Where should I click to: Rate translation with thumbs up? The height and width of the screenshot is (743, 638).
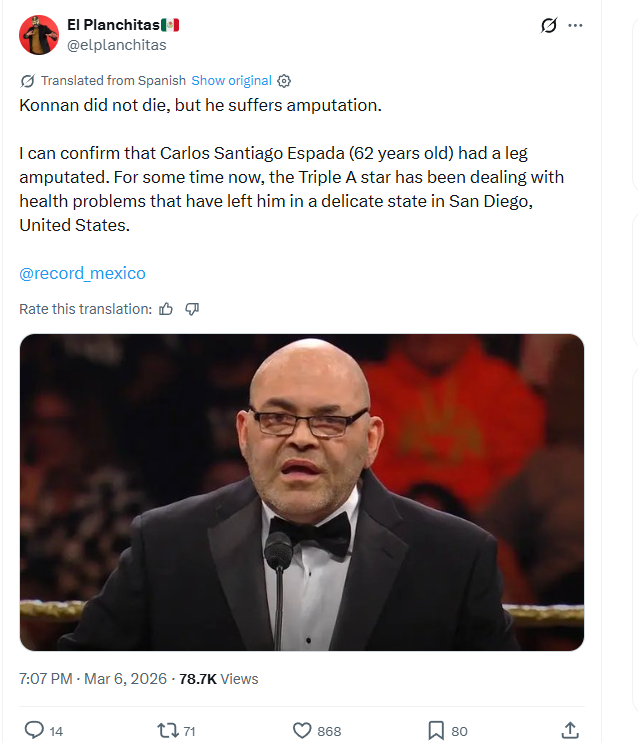coord(166,309)
